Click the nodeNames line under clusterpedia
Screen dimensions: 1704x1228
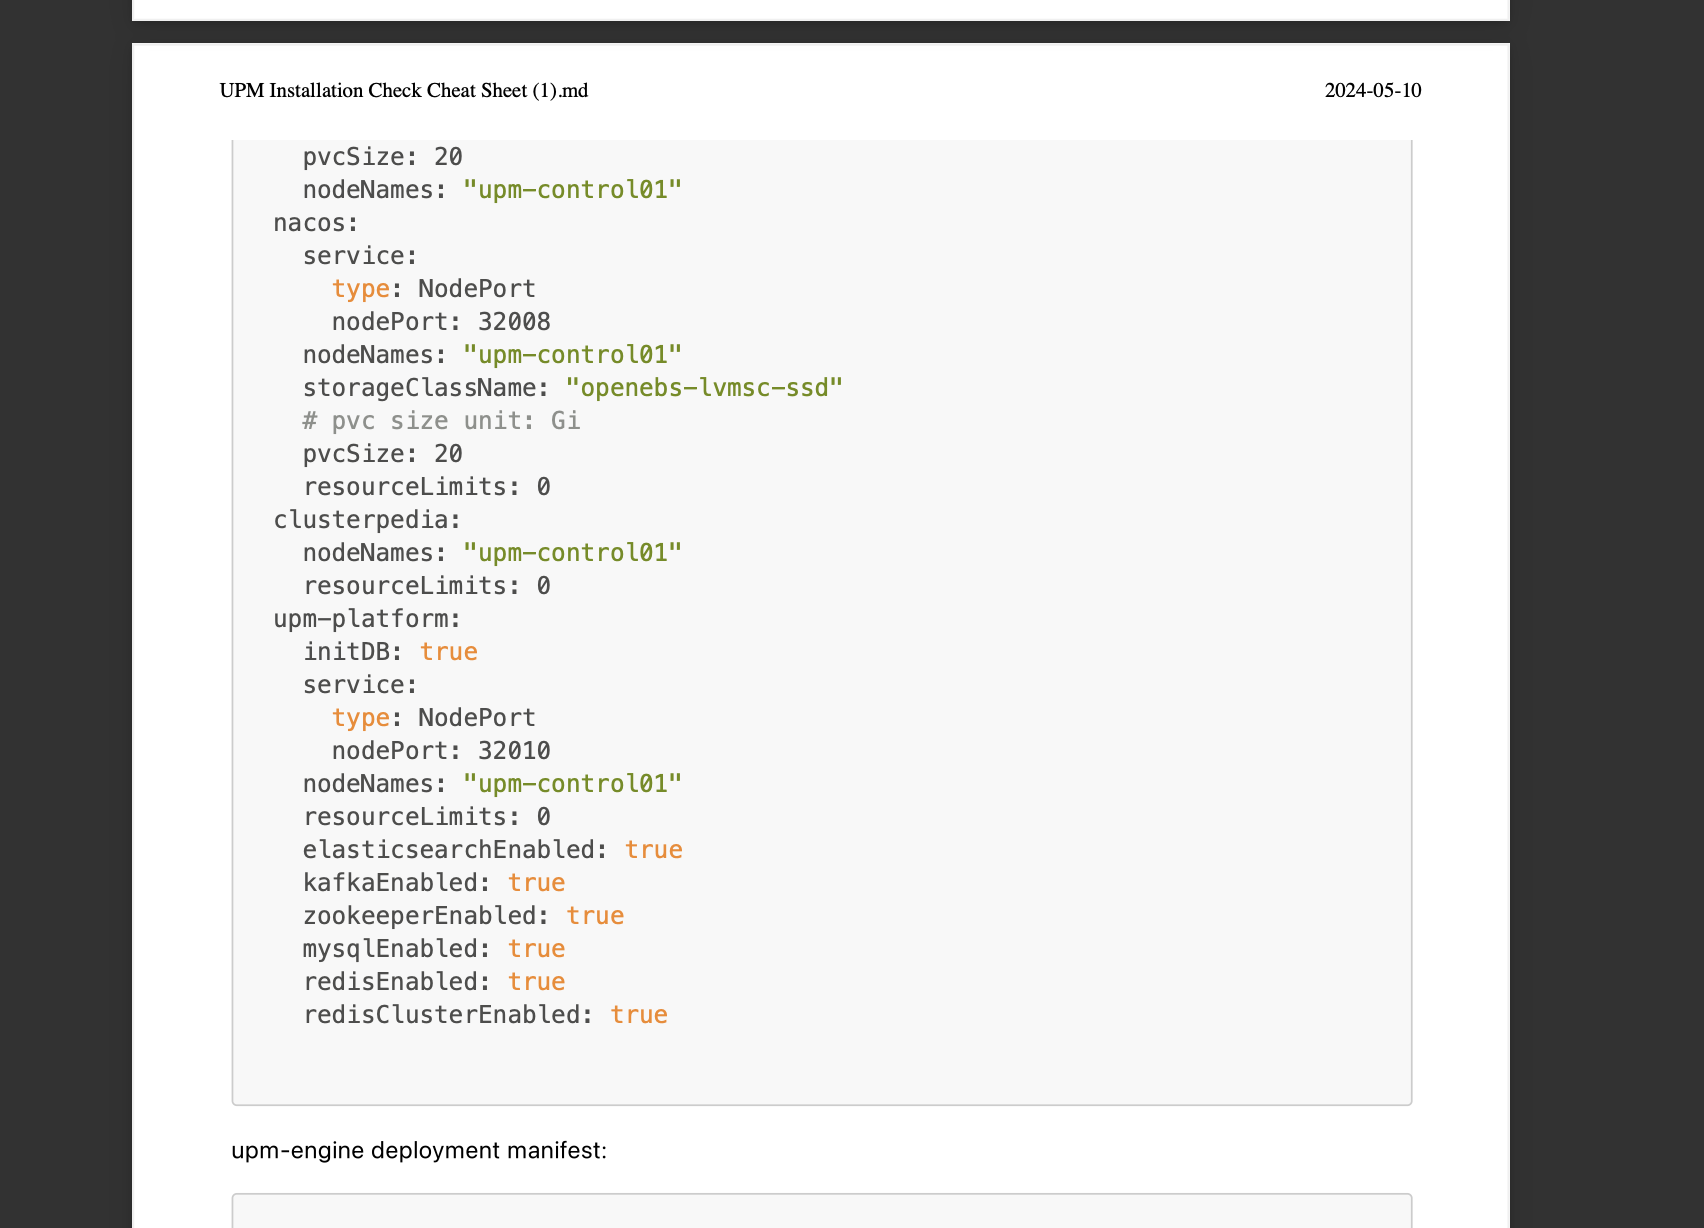tap(492, 553)
